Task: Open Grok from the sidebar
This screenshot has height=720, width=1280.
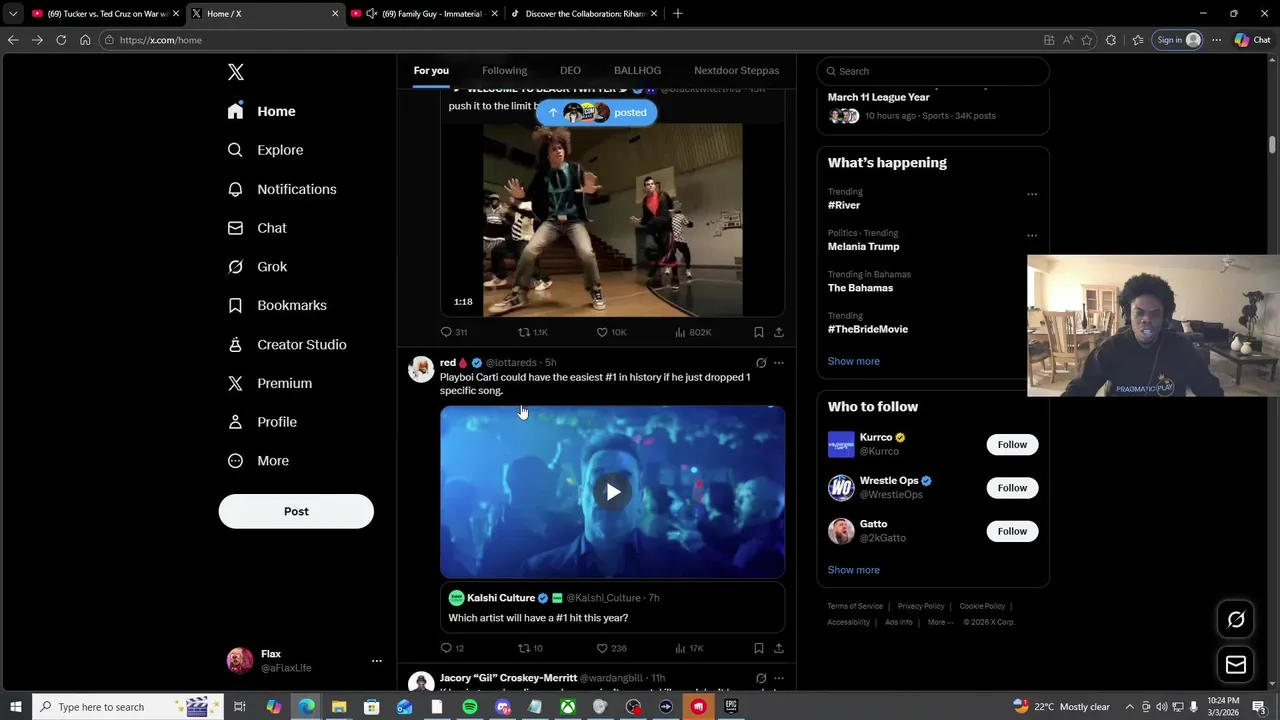Action: [257, 267]
